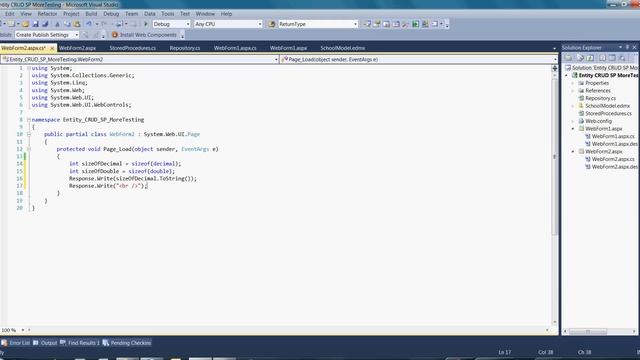Select StoredProcedures.cs in Solution Explorer
The height and width of the screenshot is (360, 640).
[x=608, y=113]
